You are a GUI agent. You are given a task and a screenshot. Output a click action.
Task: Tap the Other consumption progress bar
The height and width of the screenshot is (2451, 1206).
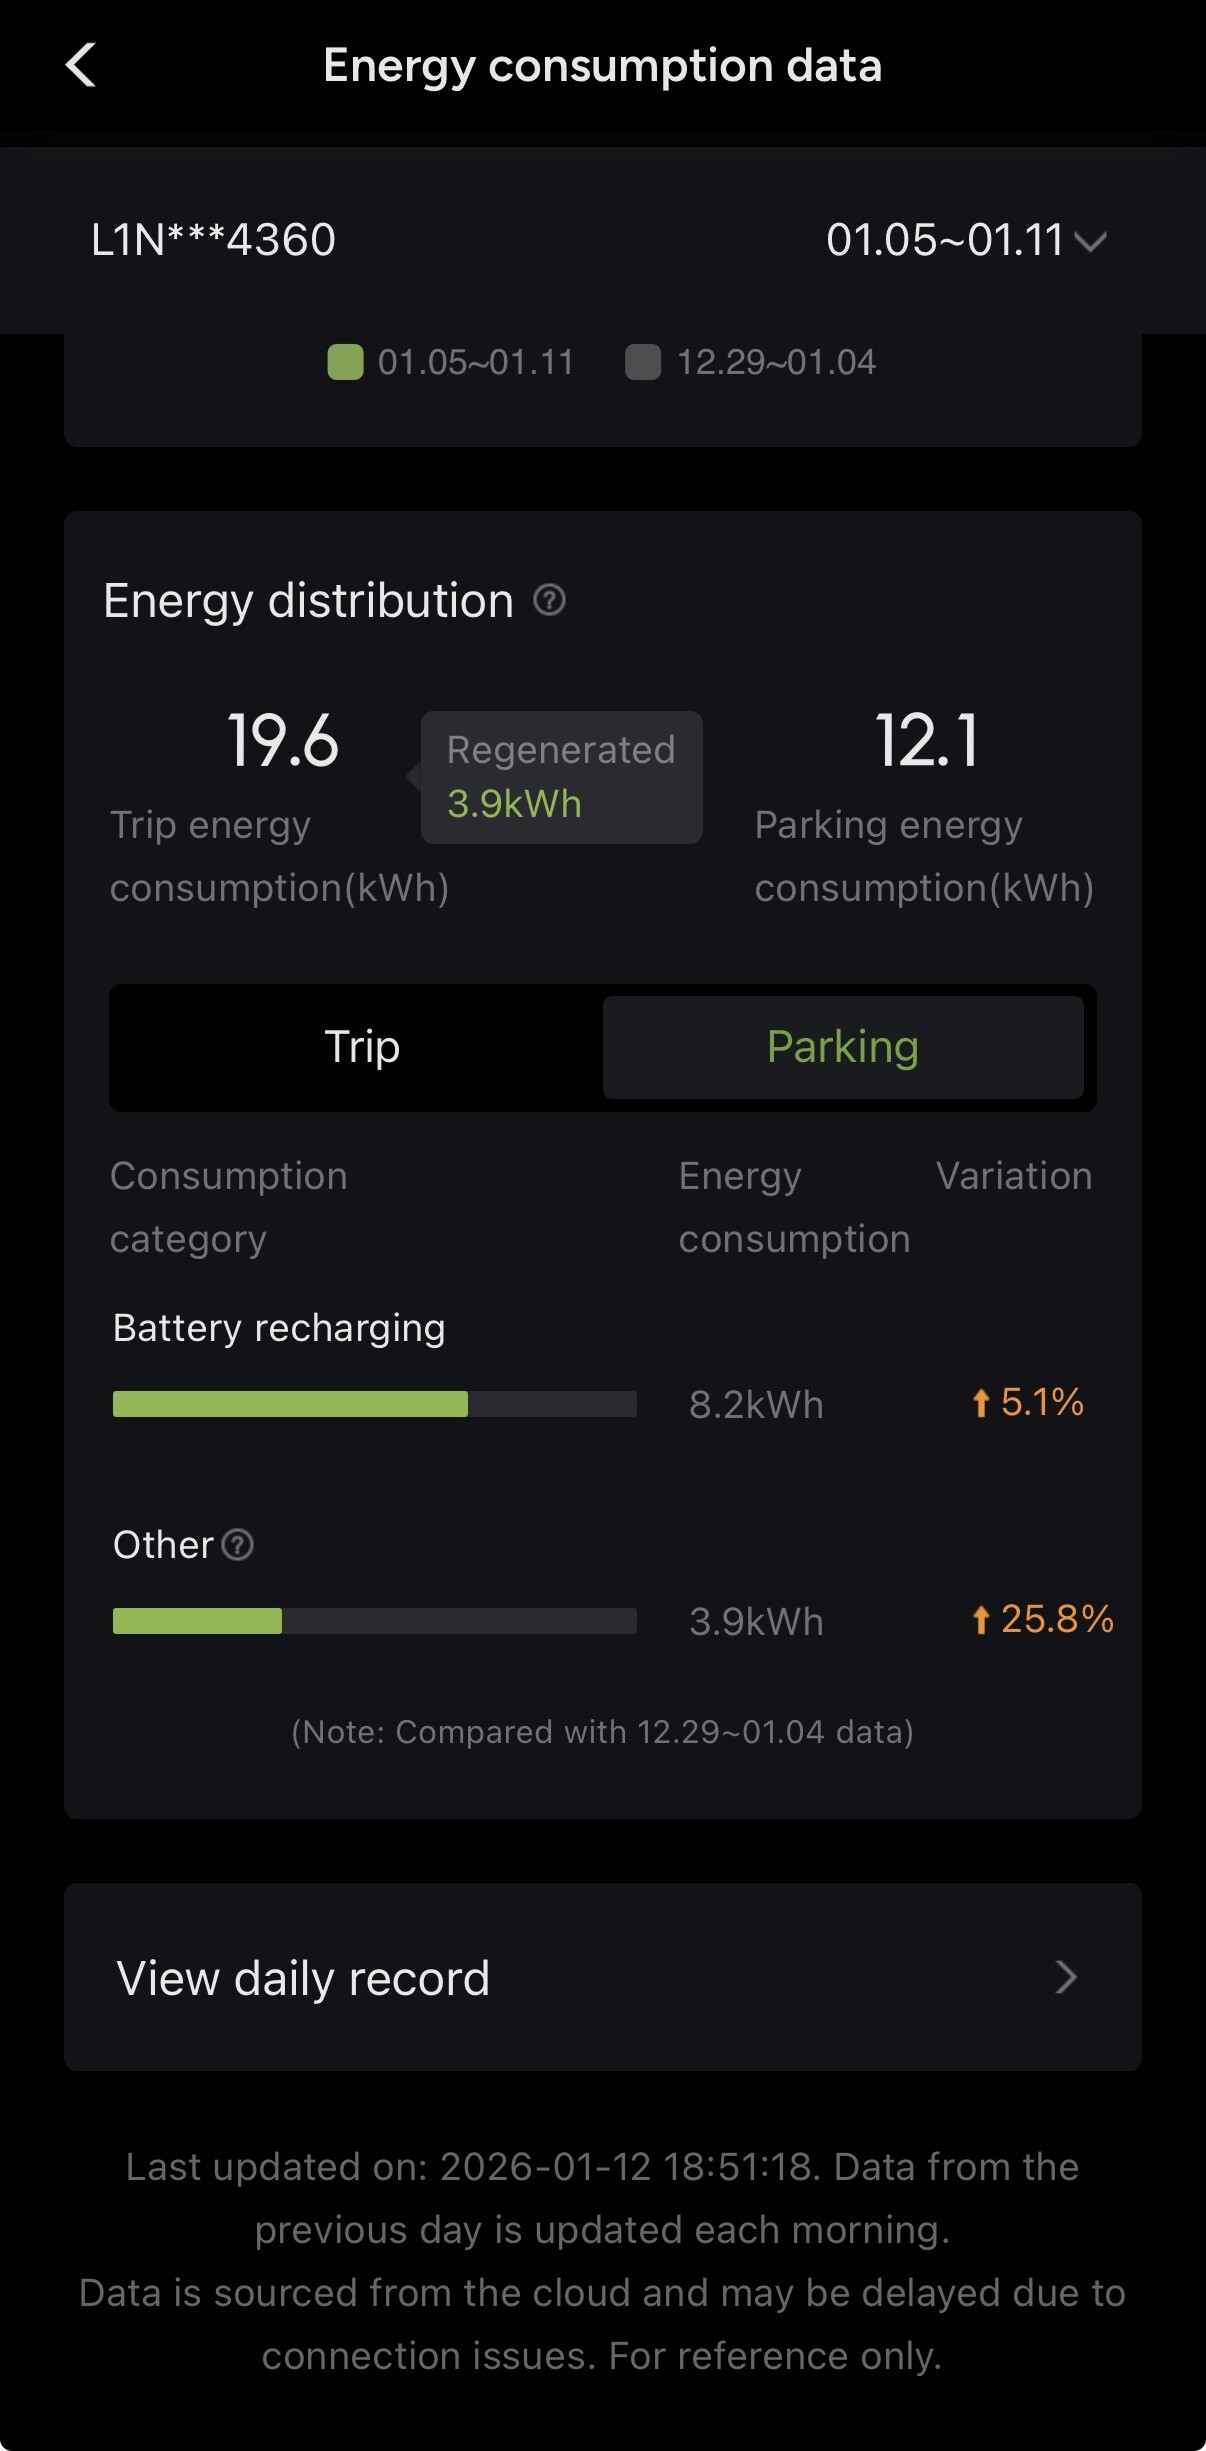pyautogui.click(x=374, y=1621)
